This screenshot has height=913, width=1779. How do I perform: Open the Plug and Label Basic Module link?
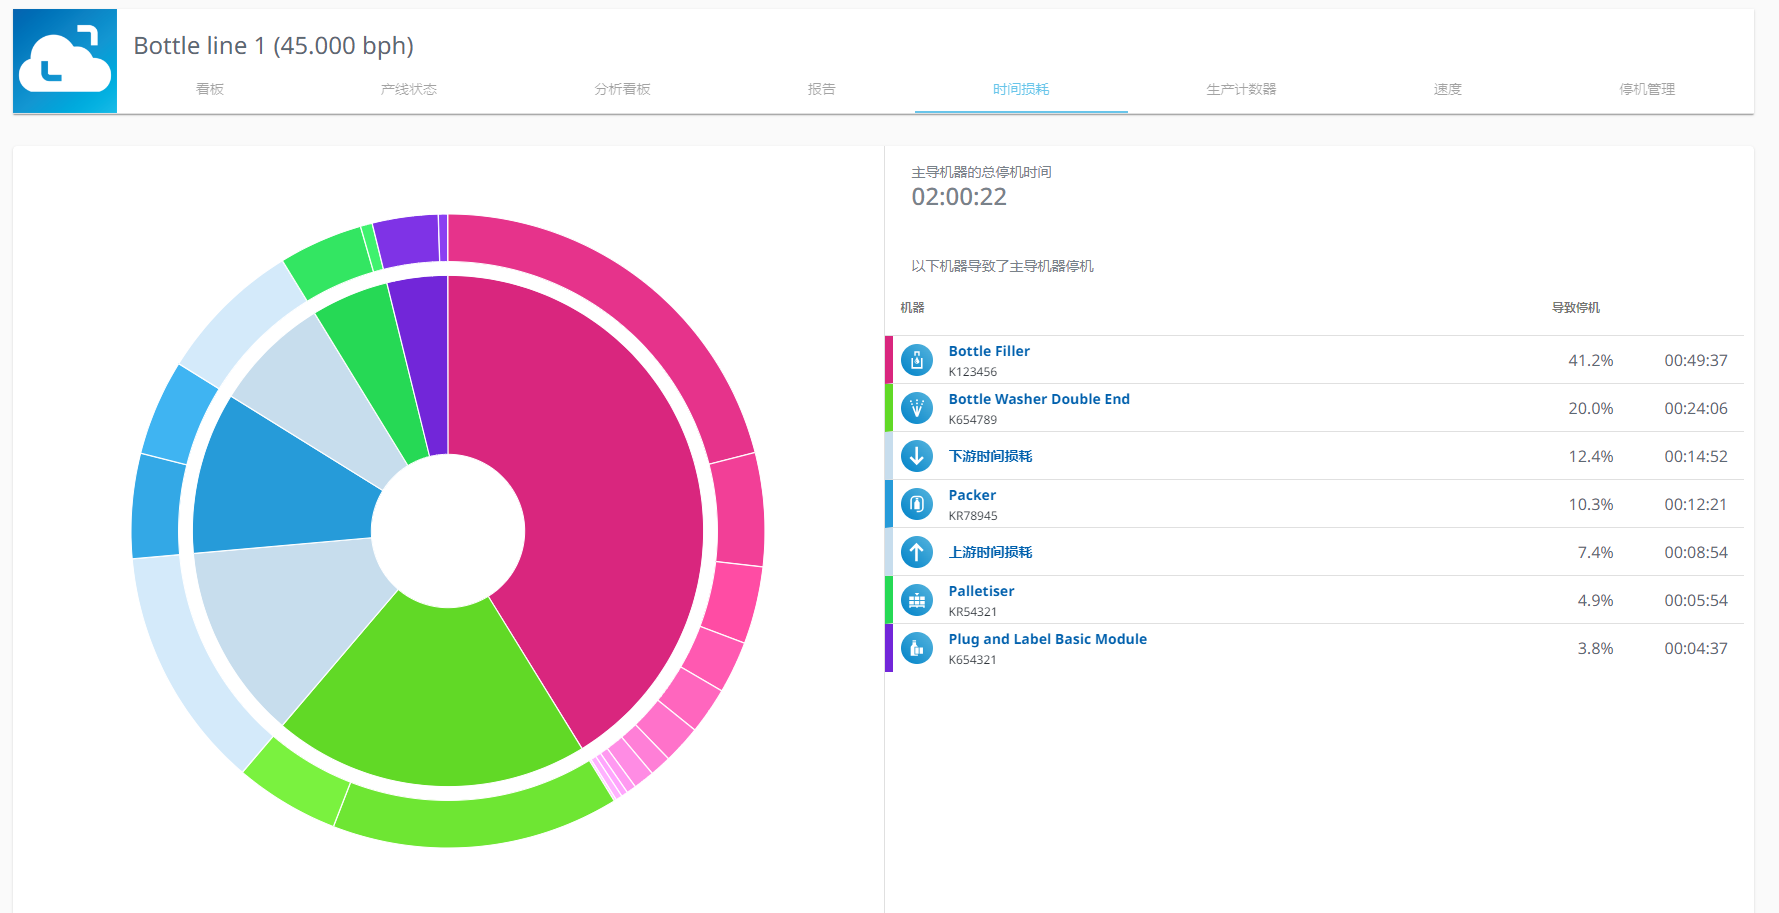(1047, 639)
